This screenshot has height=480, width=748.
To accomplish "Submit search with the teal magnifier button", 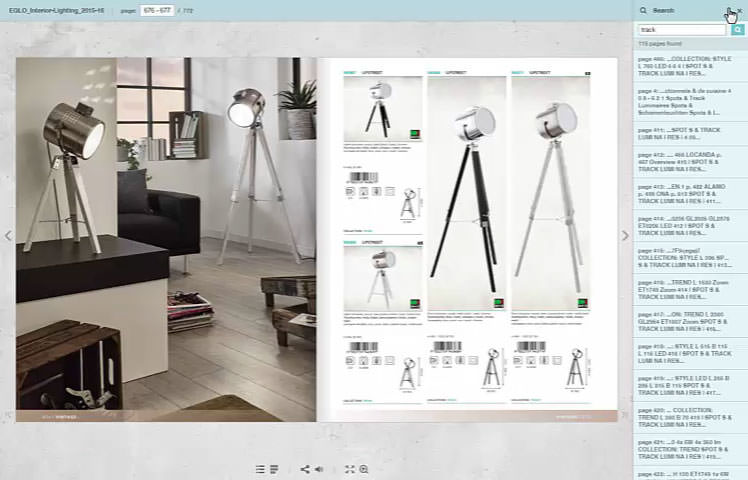I will click(738, 30).
